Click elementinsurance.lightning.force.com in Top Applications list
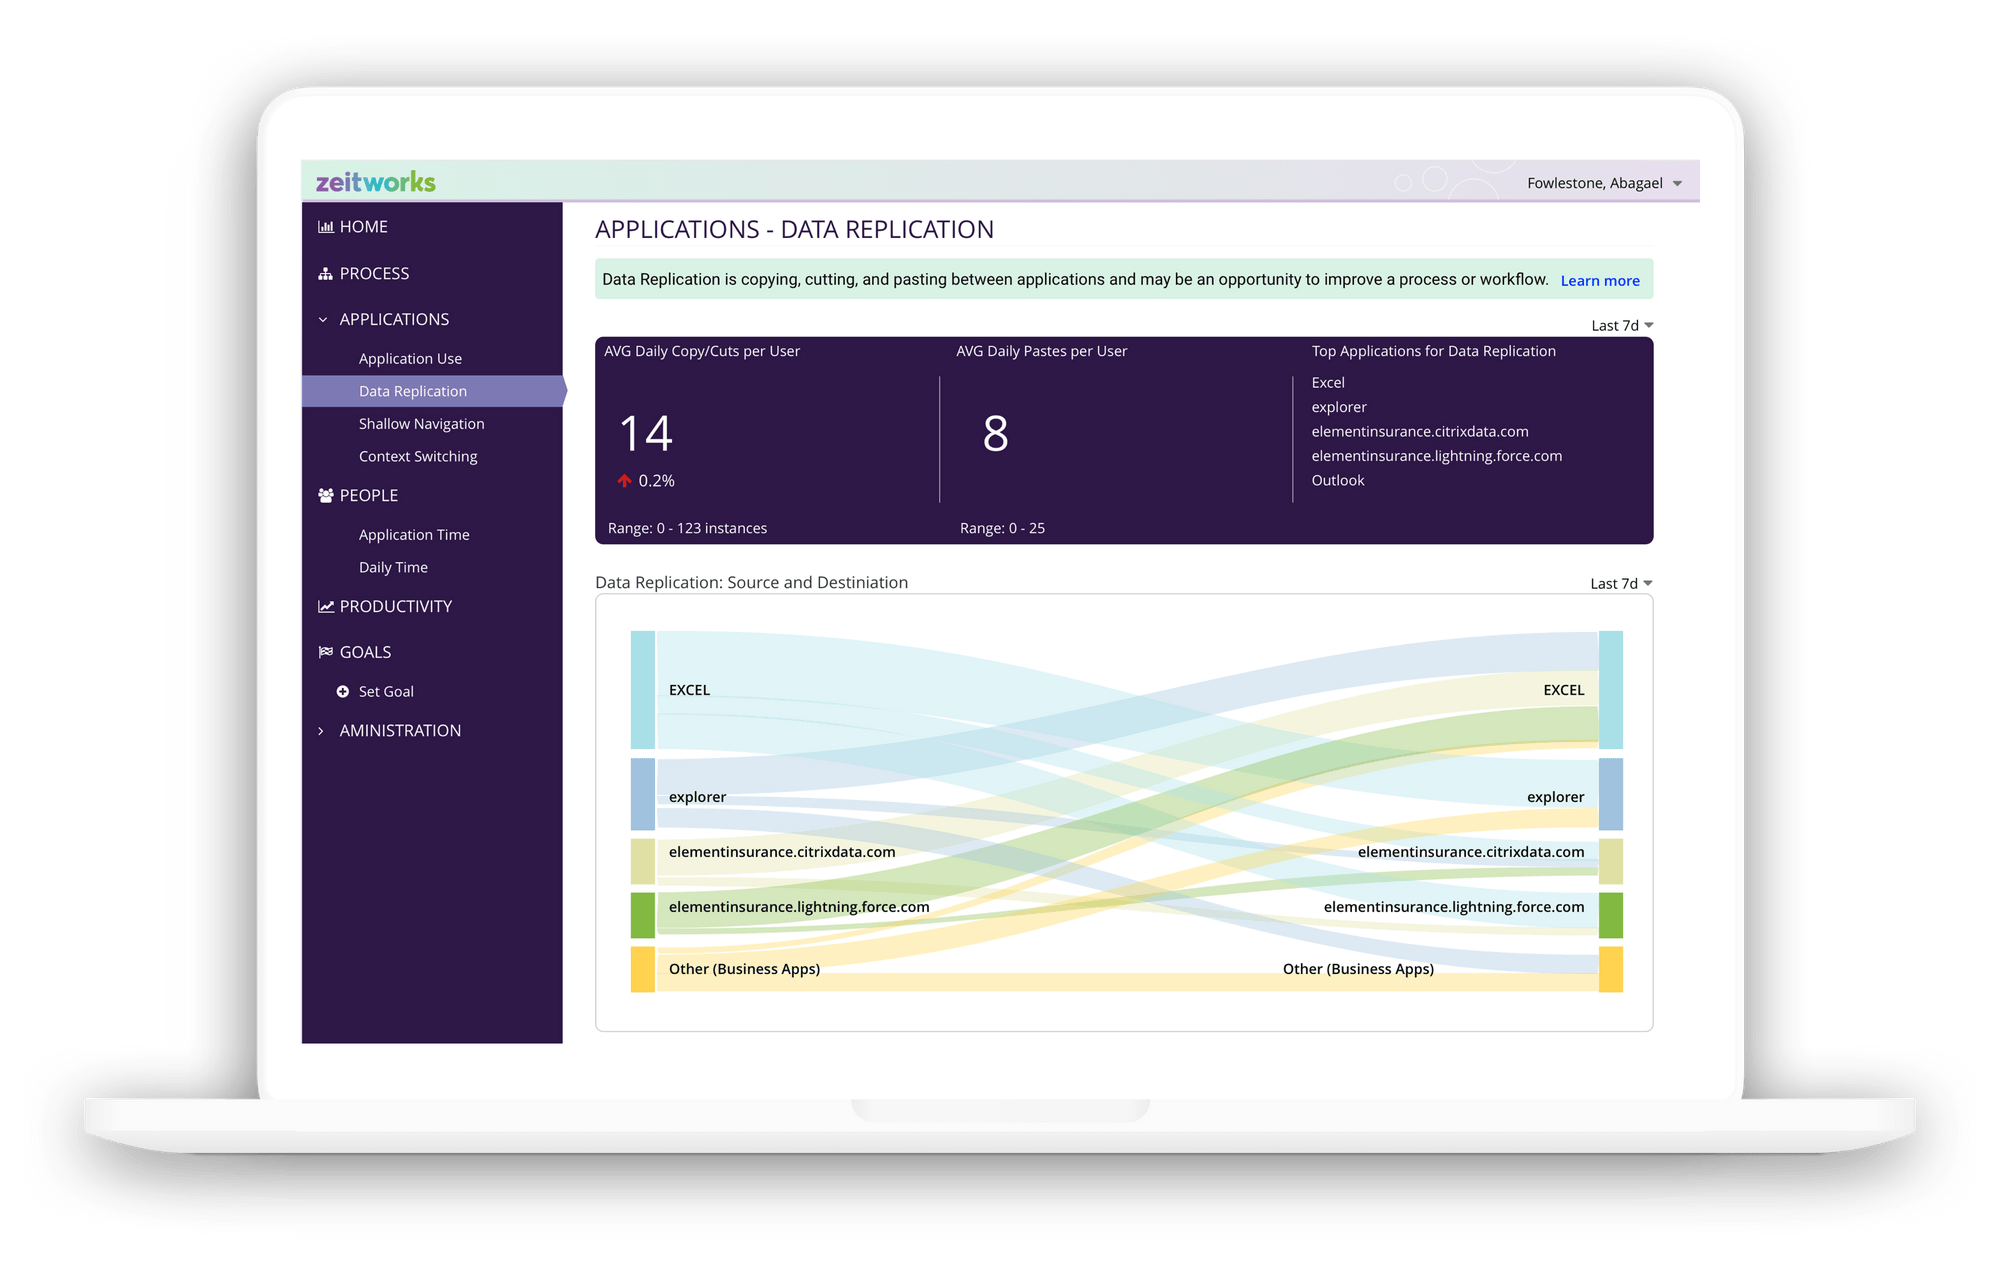 click(x=1437, y=456)
